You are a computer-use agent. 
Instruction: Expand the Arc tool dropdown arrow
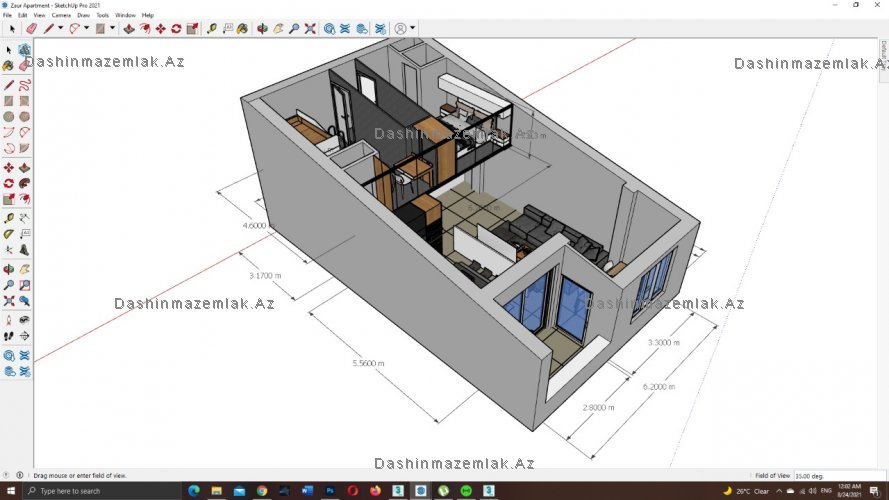click(87, 29)
